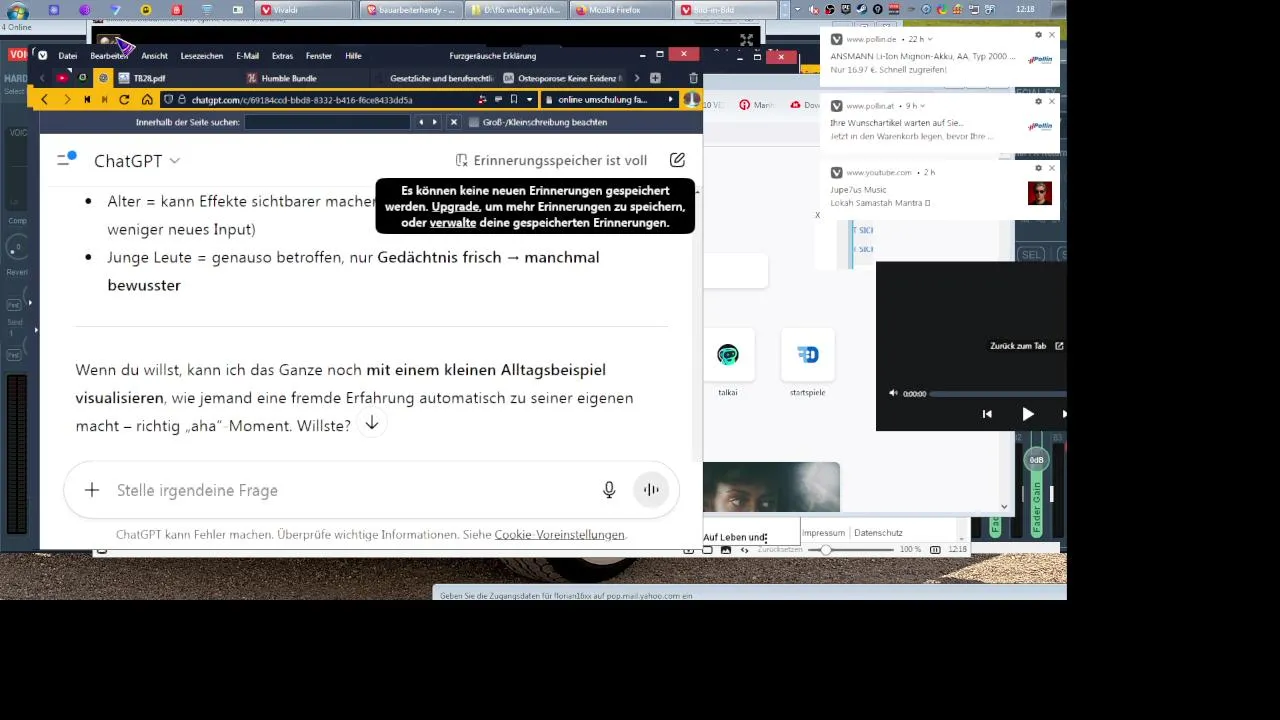Click the Datenschutz link
Viewport: 1280px width, 720px height.
click(x=878, y=533)
